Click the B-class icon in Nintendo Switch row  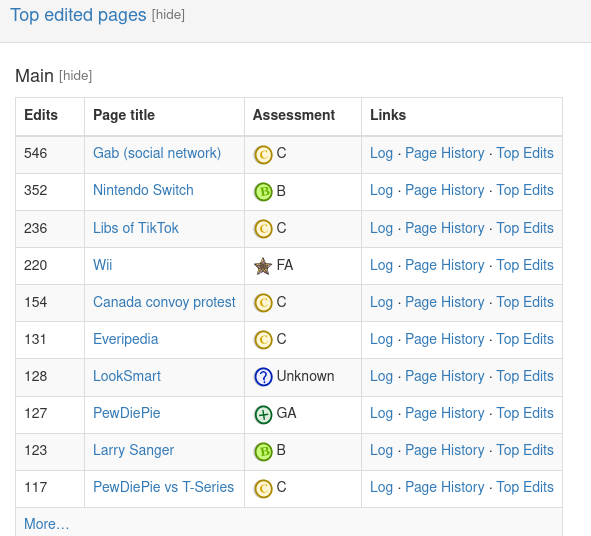263,191
